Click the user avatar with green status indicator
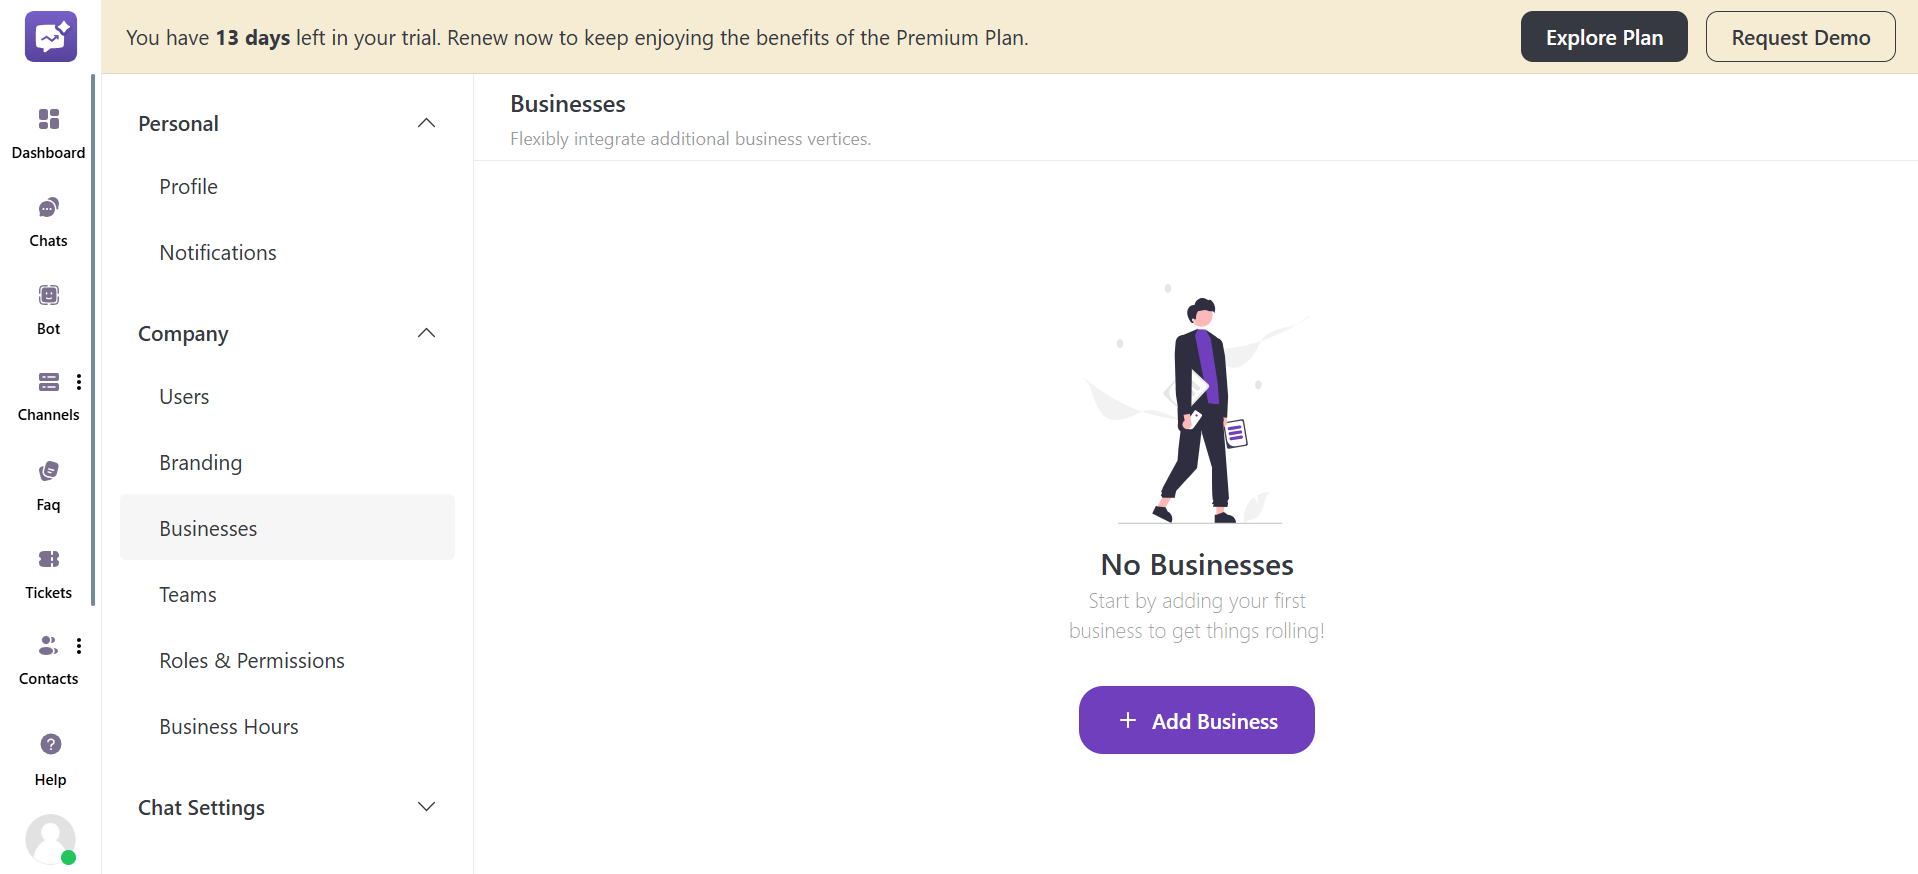The height and width of the screenshot is (874, 1918). click(x=51, y=840)
